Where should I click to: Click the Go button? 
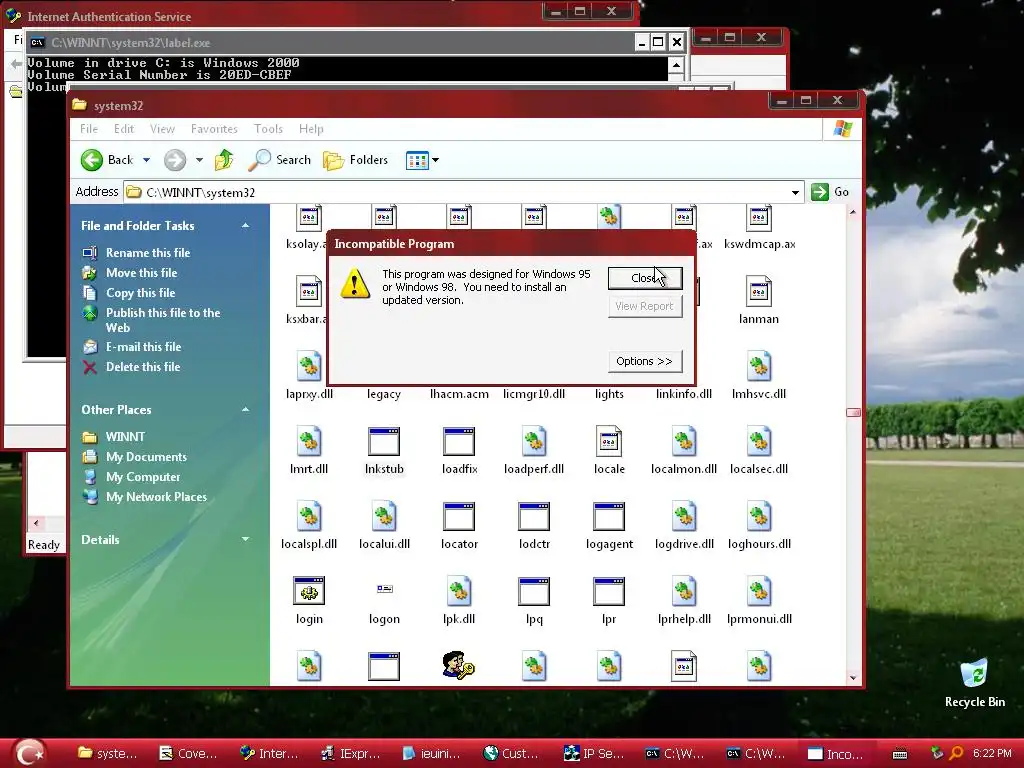pos(830,192)
